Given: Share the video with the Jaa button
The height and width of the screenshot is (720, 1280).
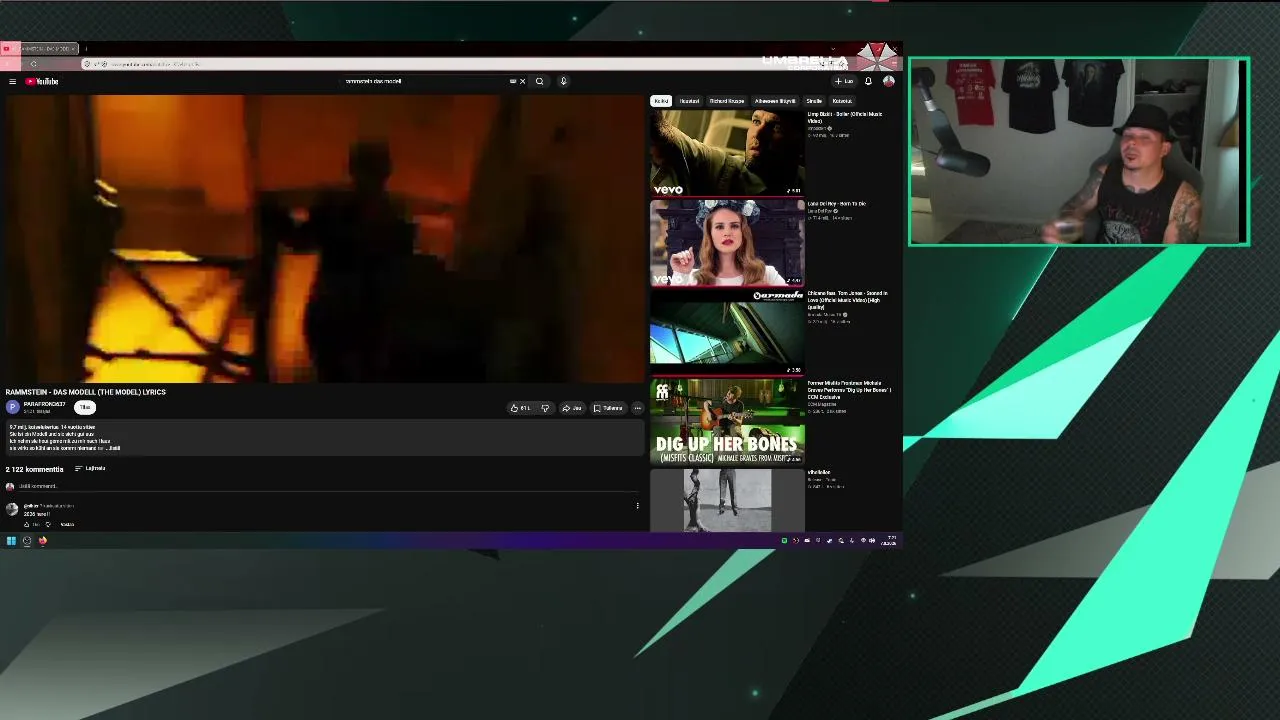Looking at the screenshot, I should coord(572,408).
